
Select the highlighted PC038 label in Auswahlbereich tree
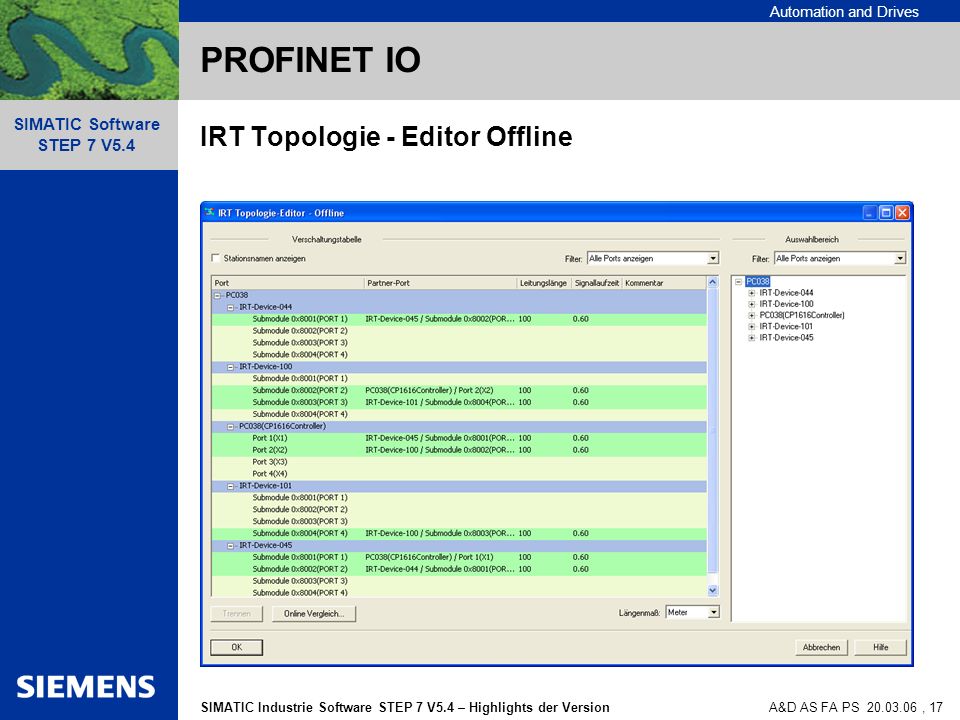coord(757,282)
